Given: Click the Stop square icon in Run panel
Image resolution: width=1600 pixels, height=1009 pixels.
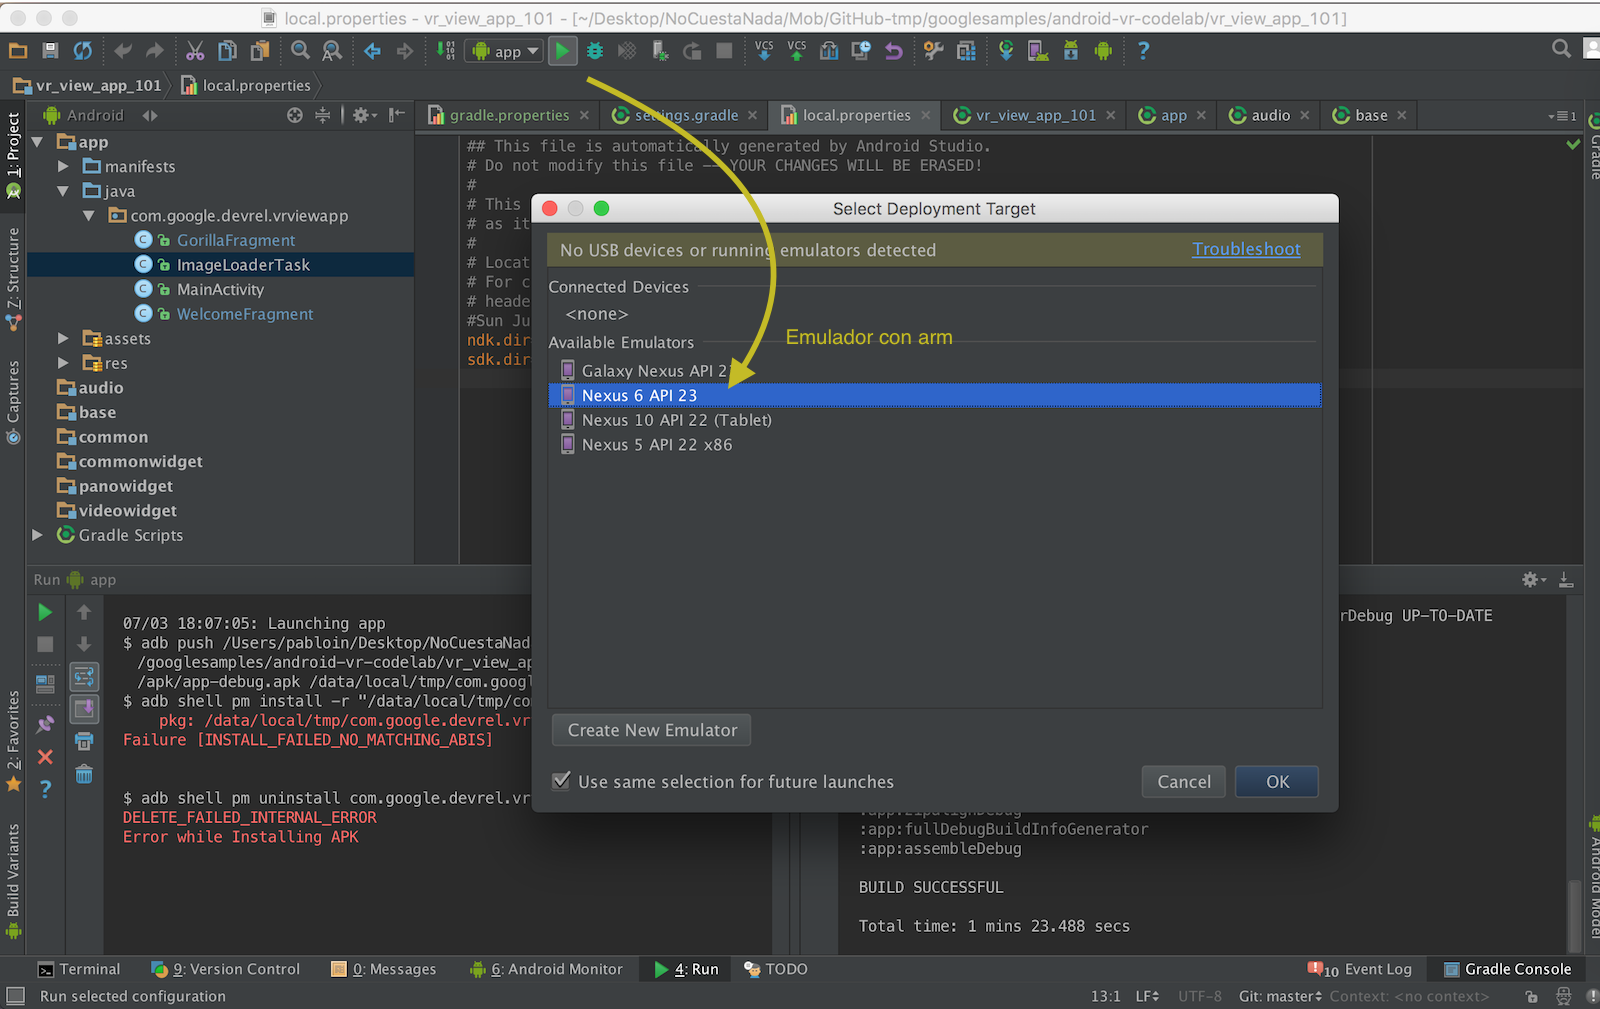Looking at the screenshot, I should [45, 644].
